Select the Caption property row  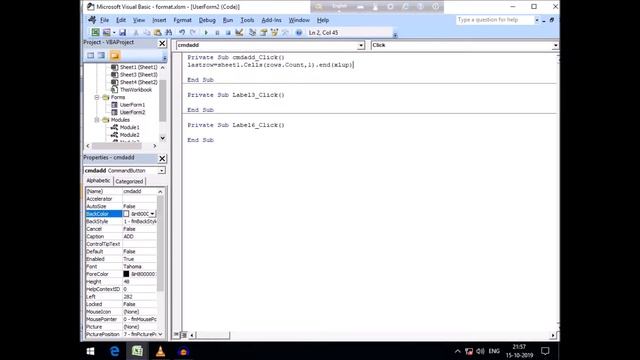click(x=121, y=236)
